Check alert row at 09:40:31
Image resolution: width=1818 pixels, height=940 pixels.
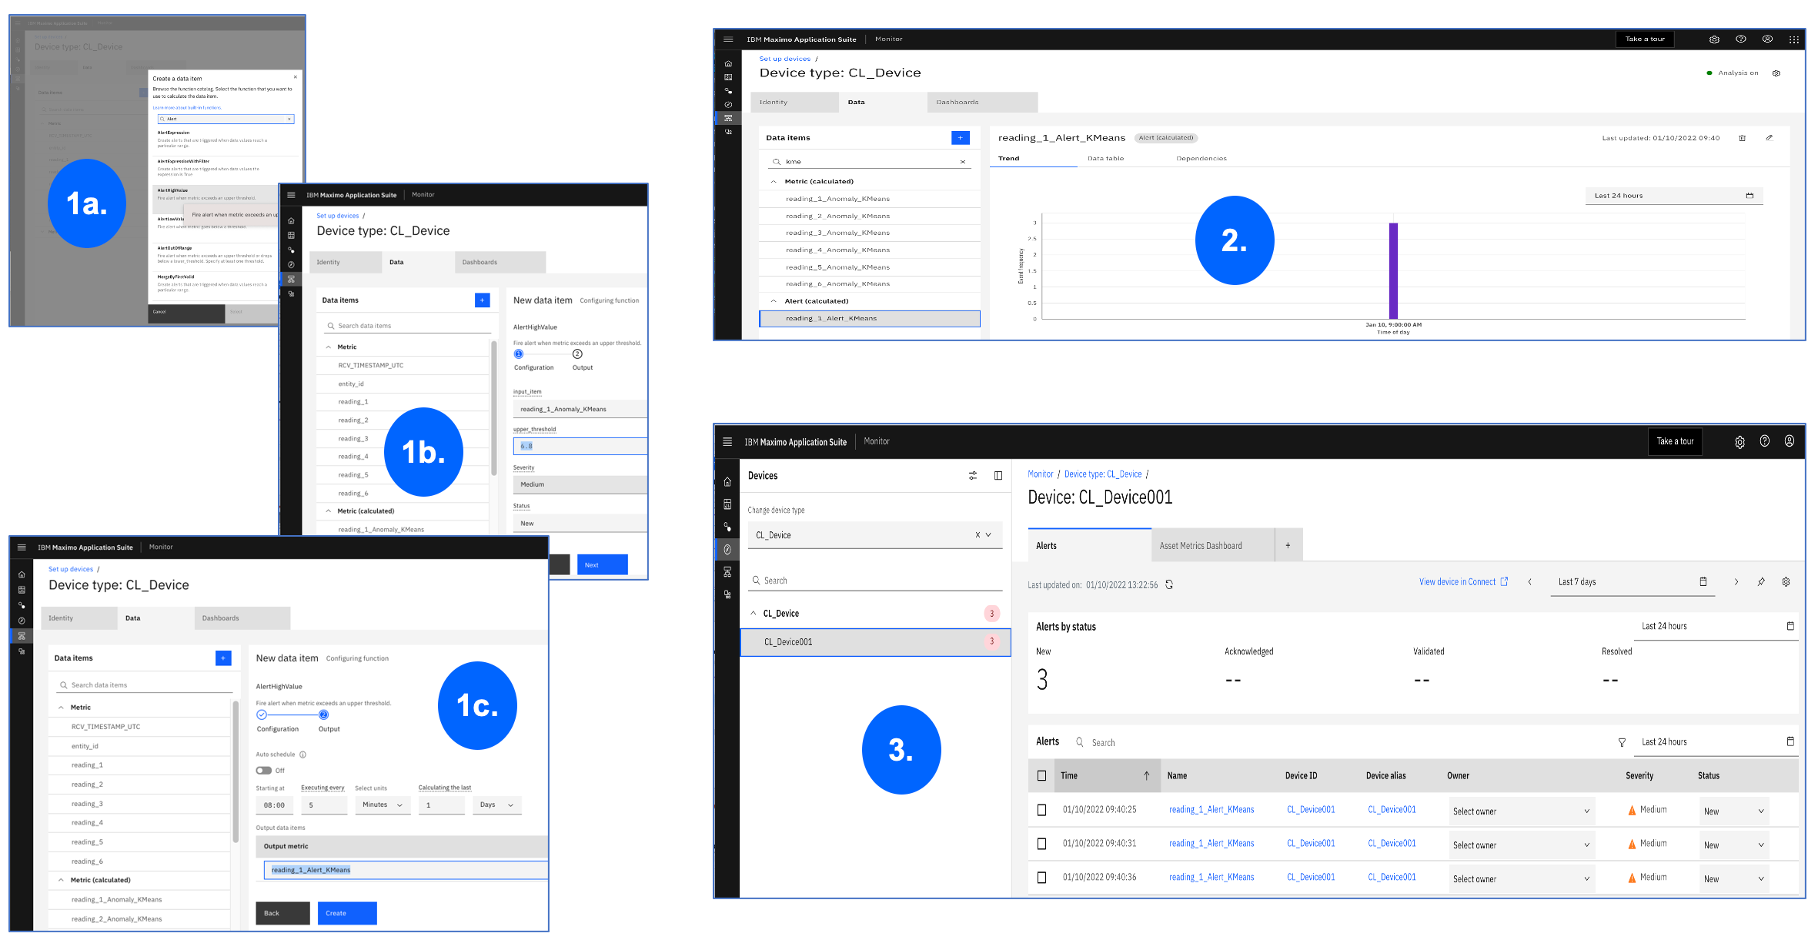1042,844
